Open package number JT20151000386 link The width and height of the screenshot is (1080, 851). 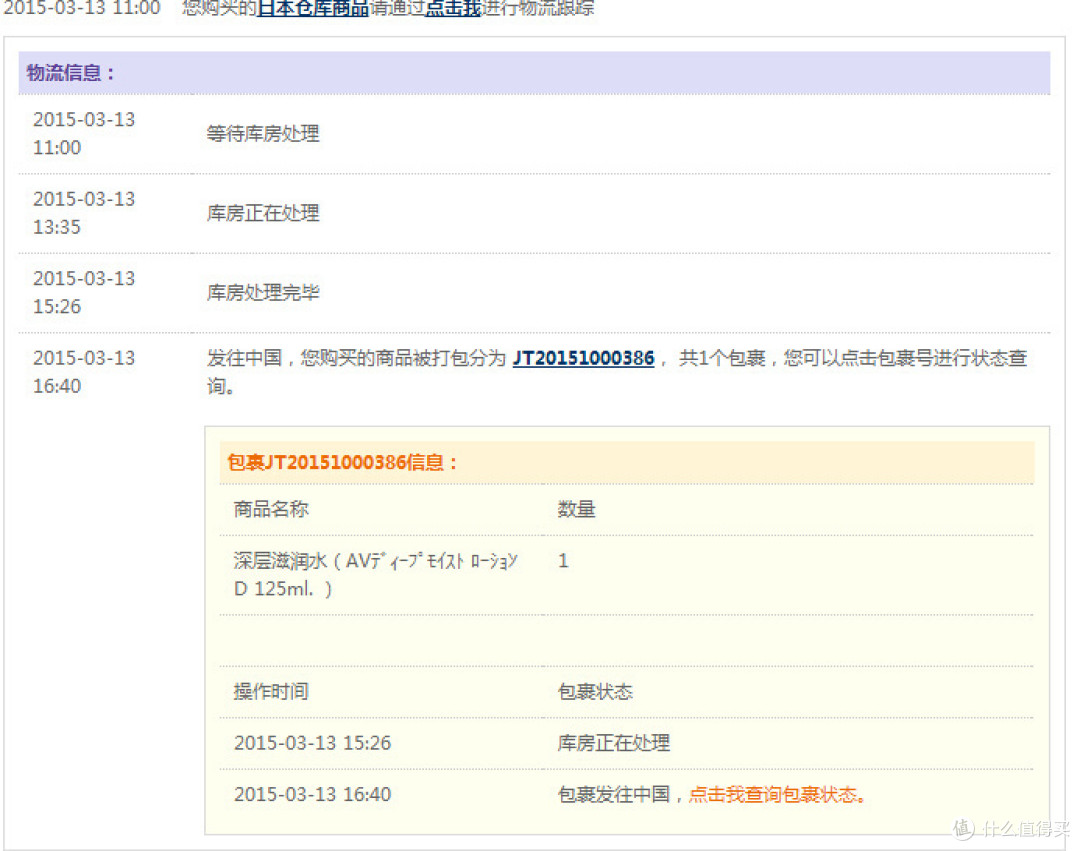coord(583,358)
